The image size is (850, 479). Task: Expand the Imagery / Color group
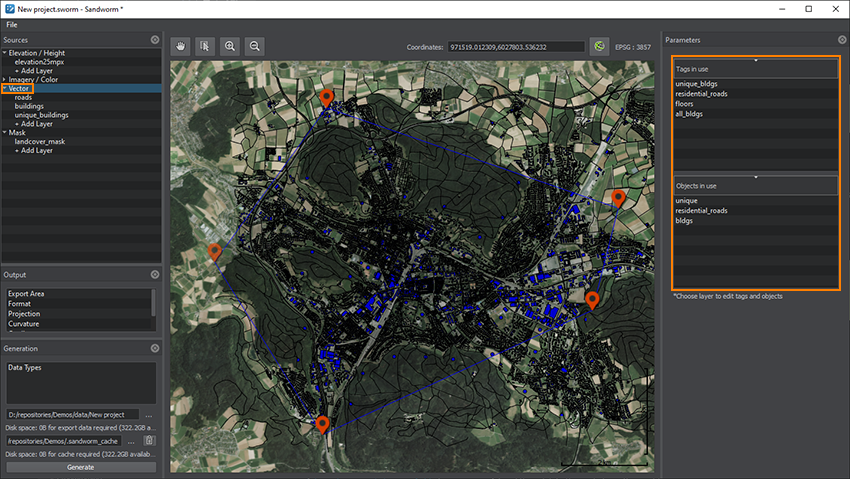5,79
